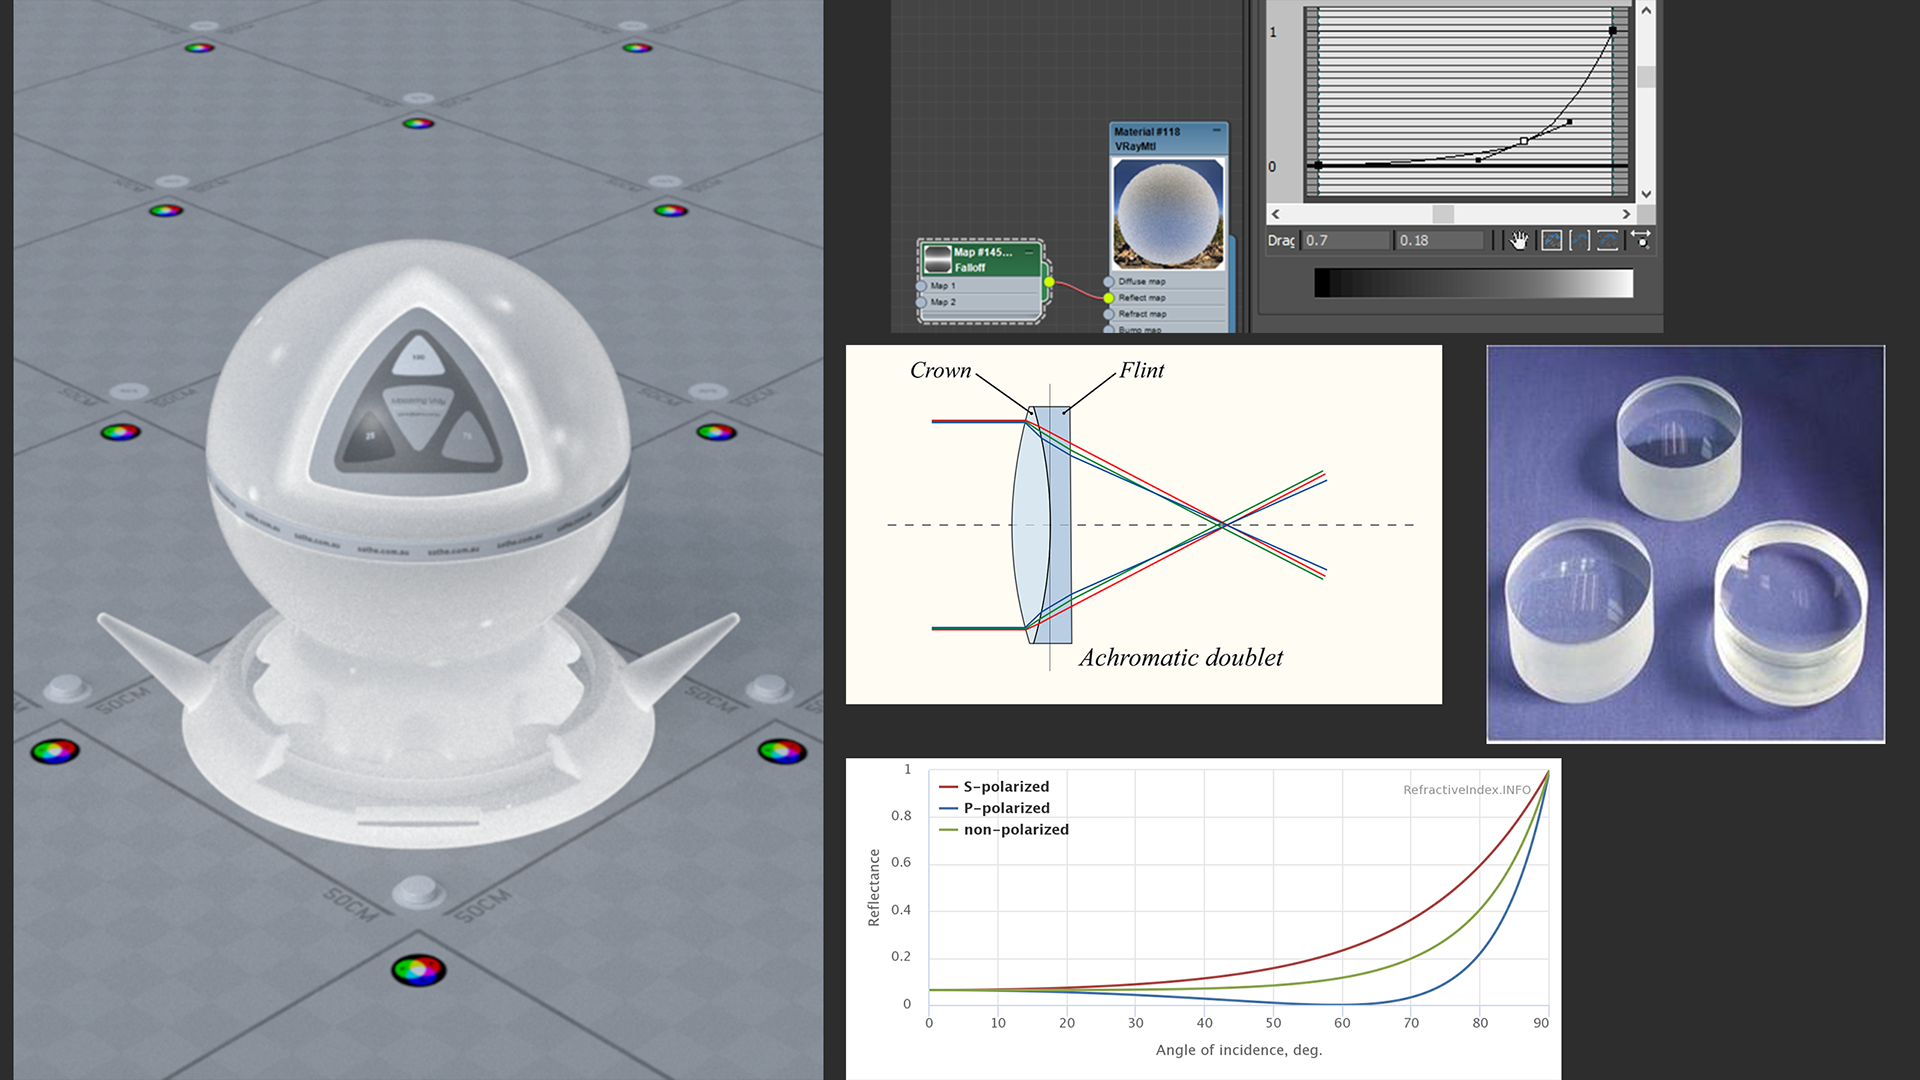Click the curve scroll right arrow
This screenshot has height=1080, width=1920.
point(1626,214)
